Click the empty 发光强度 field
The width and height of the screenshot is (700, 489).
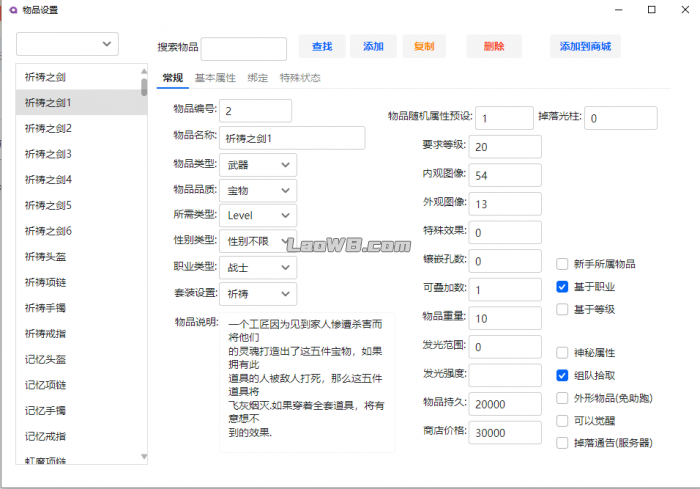click(505, 375)
